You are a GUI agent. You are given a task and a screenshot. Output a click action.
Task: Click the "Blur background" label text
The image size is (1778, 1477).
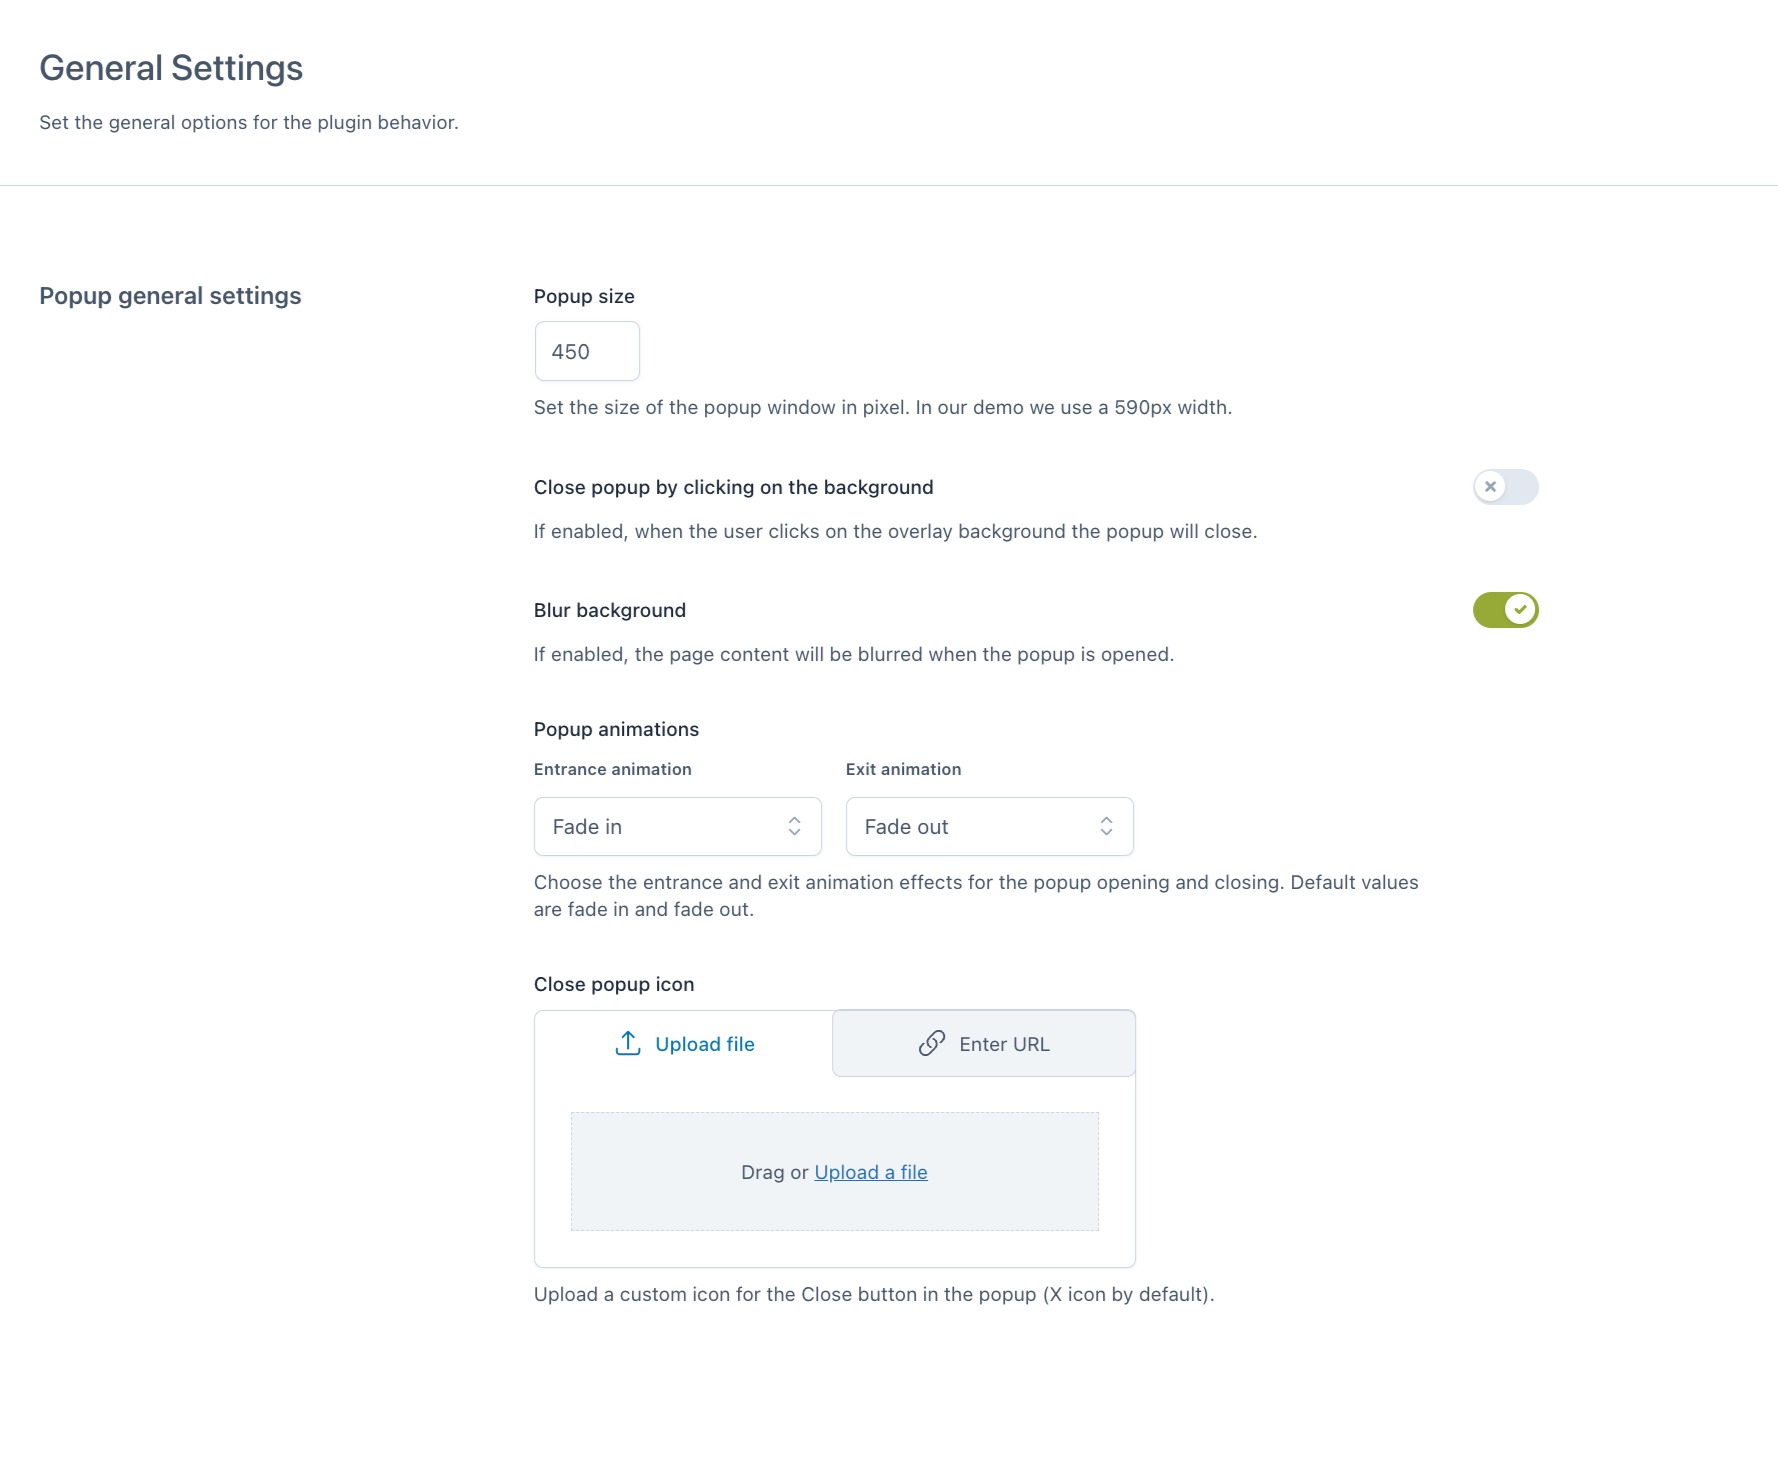pyautogui.click(x=610, y=610)
